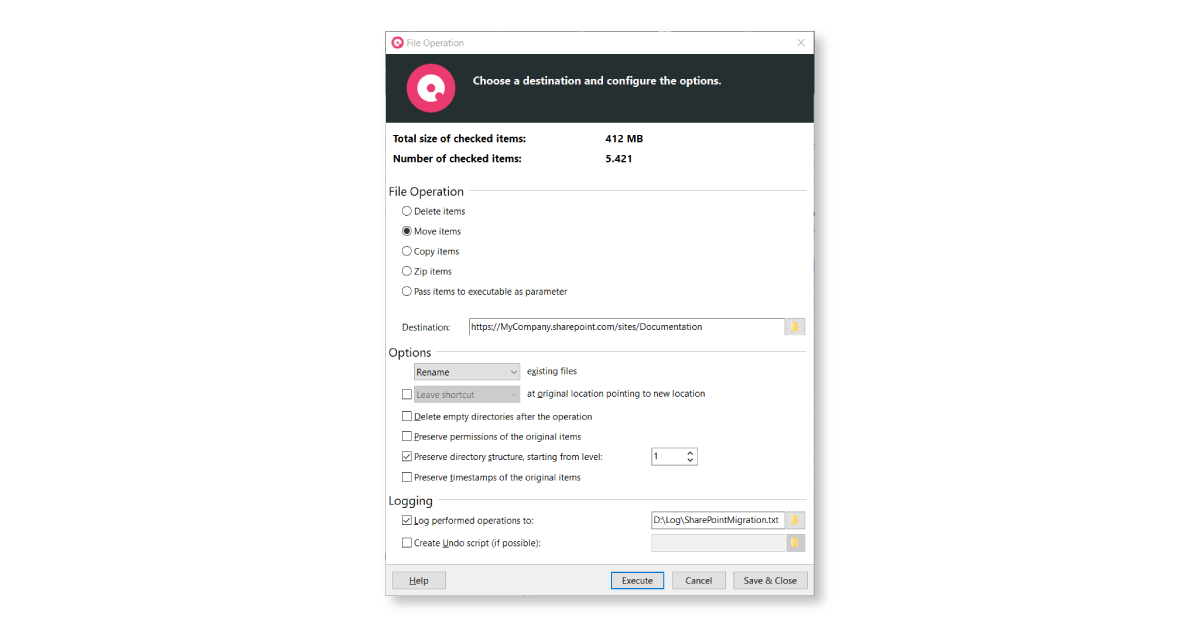Viewport: 1200px width, 627px height.
Task: Click the browse icon beside Undo script
Action: point(795,543)
